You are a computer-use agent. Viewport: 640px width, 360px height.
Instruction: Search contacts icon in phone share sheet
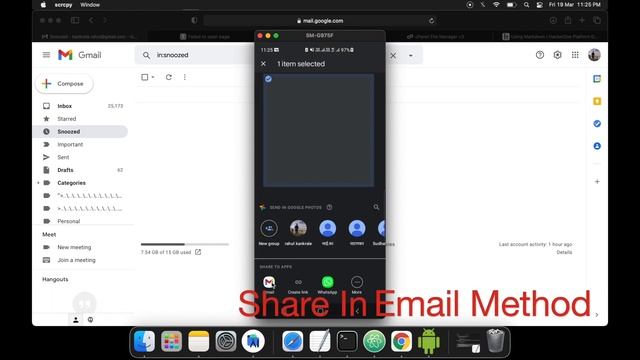(x=376, y=207)
